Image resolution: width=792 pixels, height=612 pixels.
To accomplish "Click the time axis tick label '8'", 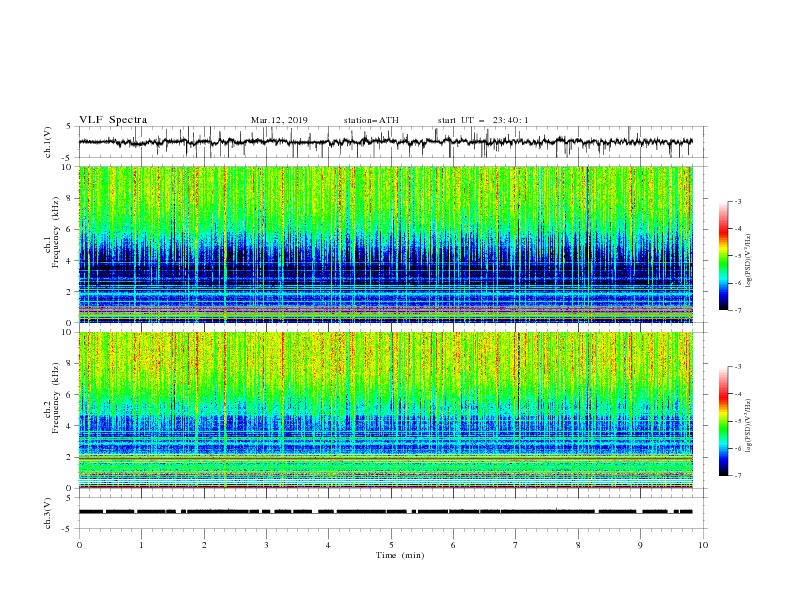I will tap(578, 545).
